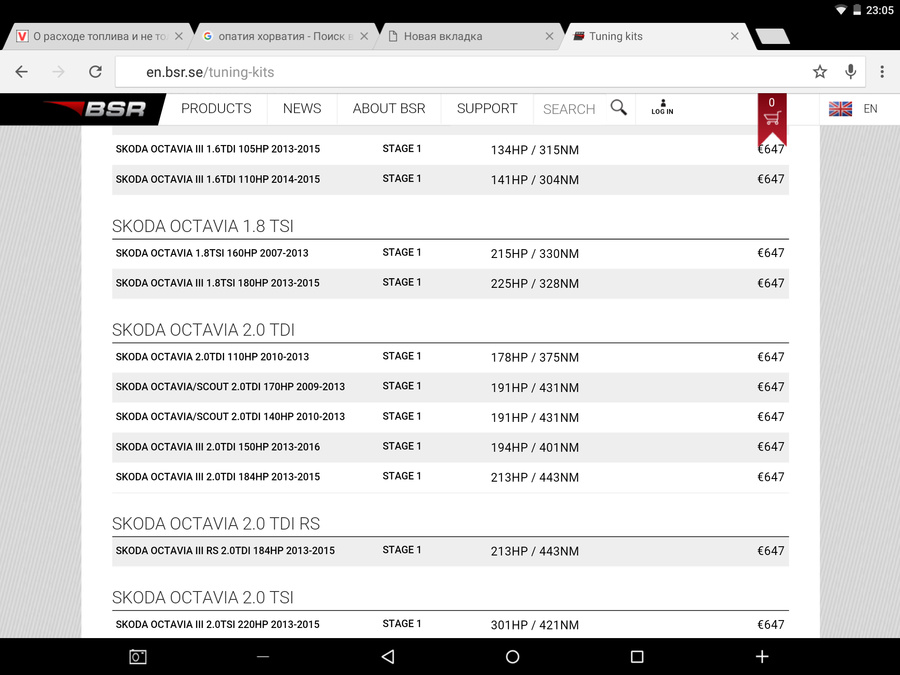This screenshot has height=675, width=900.
Task: Tap the Android back button
Action: click(388, 657)
